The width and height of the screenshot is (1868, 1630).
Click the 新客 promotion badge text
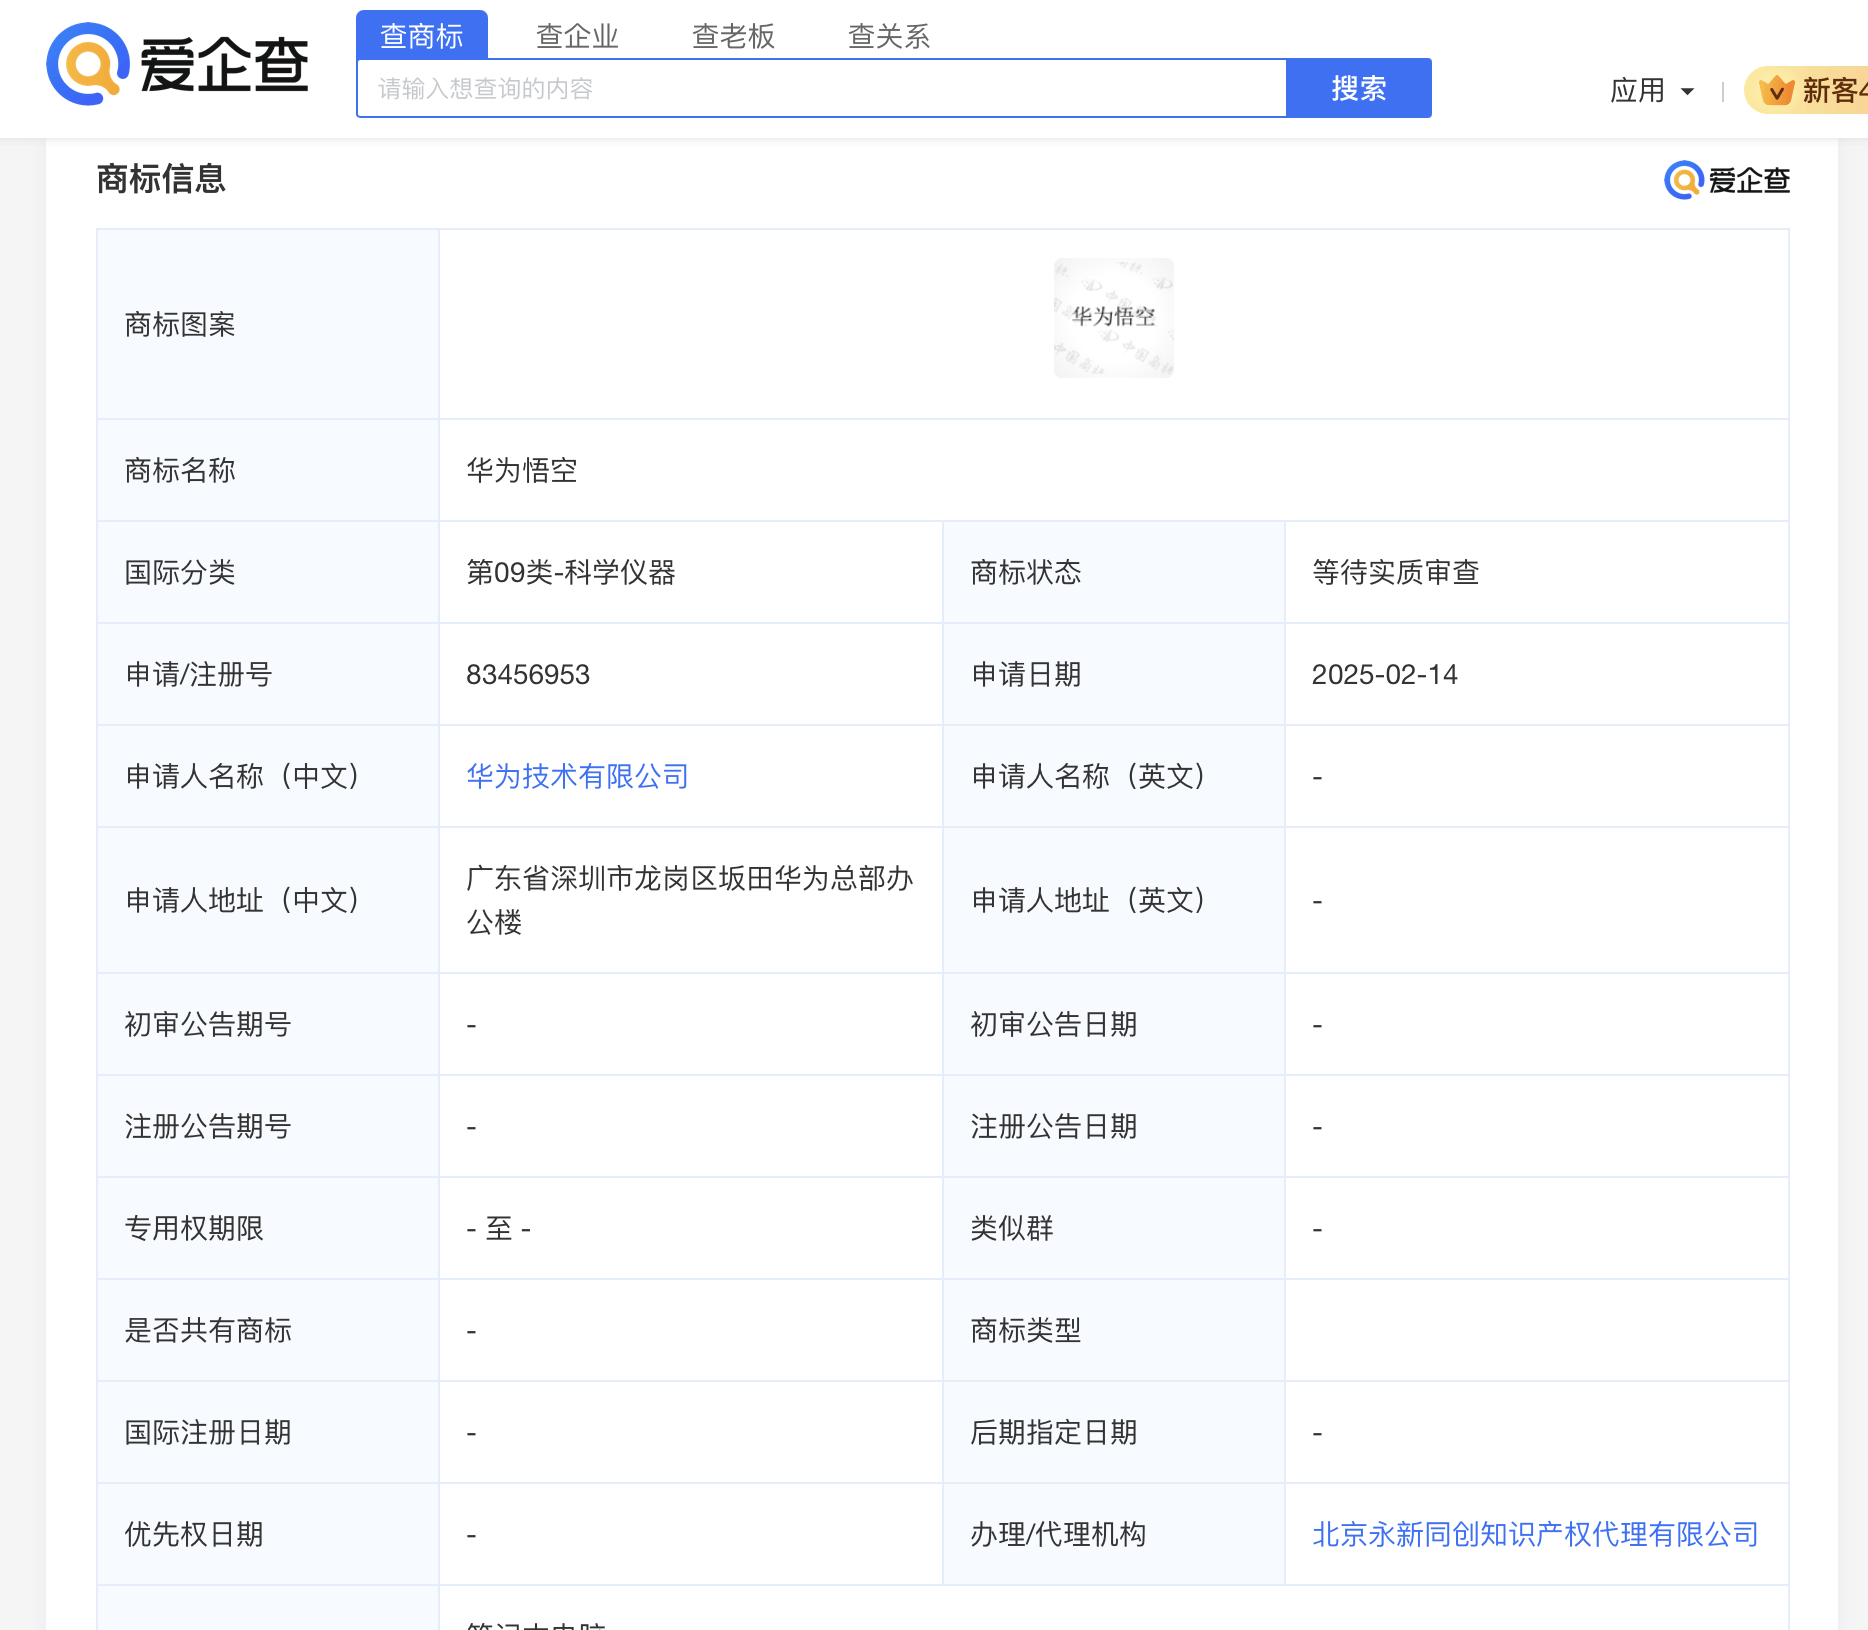tap(1832, 90)
